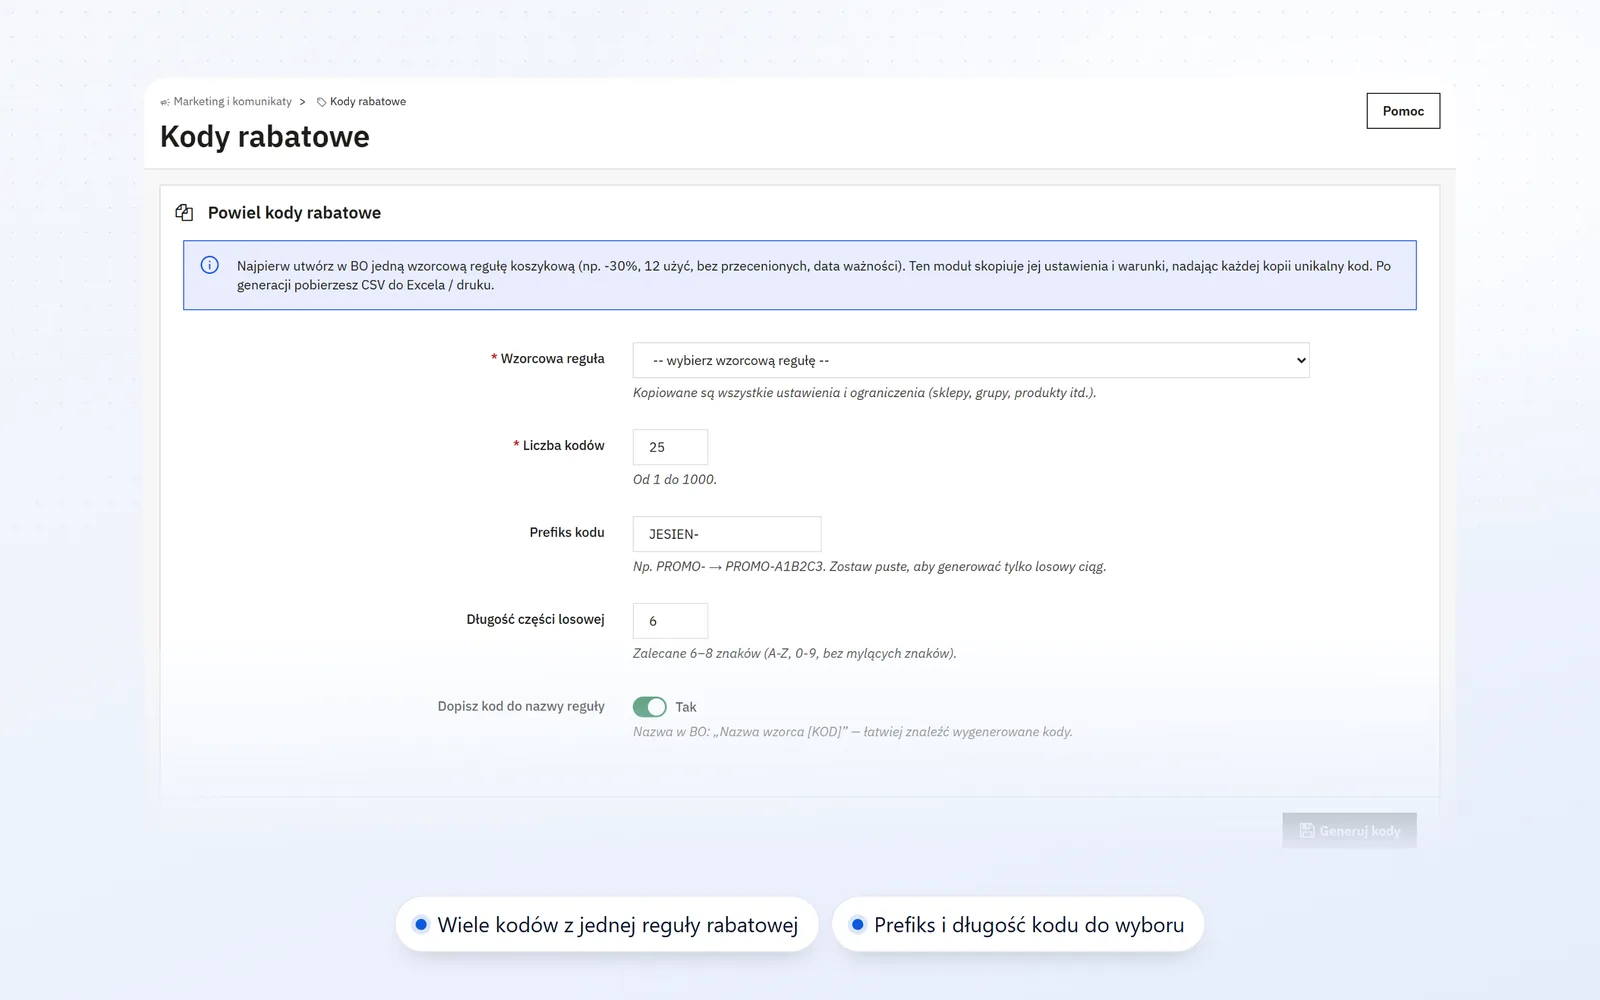The image size is (1600, 1000).
Task: Click the tag icon beside Kody rabatowe breadcrumb
Action: pyautogui.click(x=322, y=102)
